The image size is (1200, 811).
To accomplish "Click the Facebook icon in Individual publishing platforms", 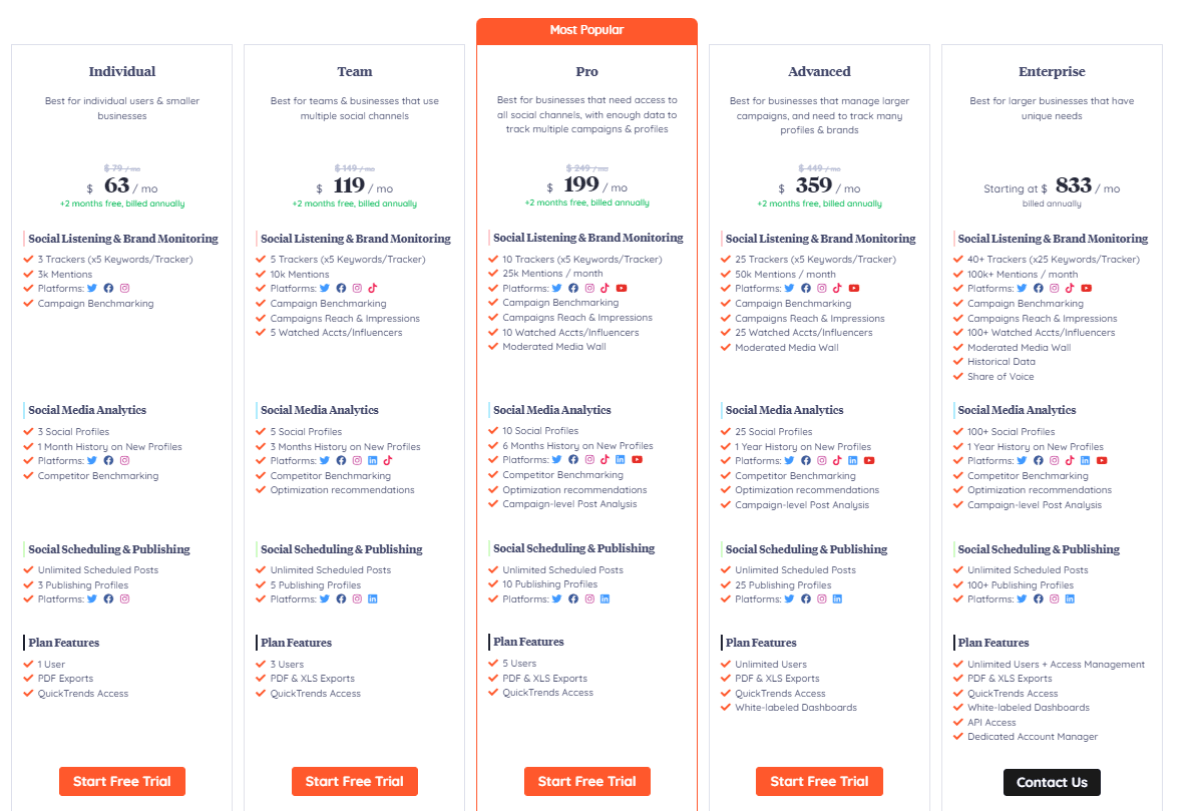I will [x=108, y=598].
